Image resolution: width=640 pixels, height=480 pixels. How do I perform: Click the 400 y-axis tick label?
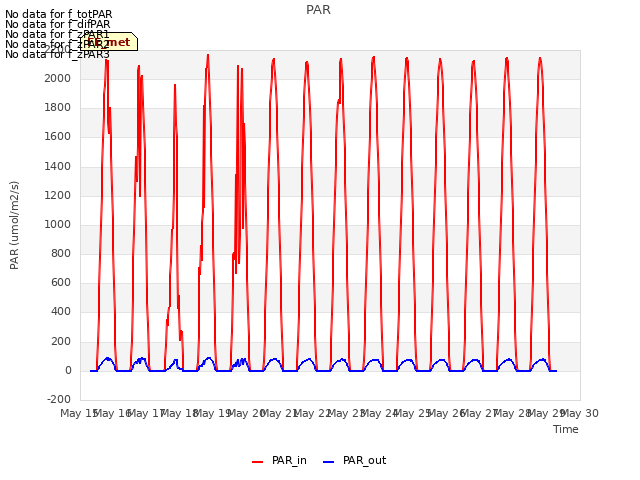click(x=61, y=312)
